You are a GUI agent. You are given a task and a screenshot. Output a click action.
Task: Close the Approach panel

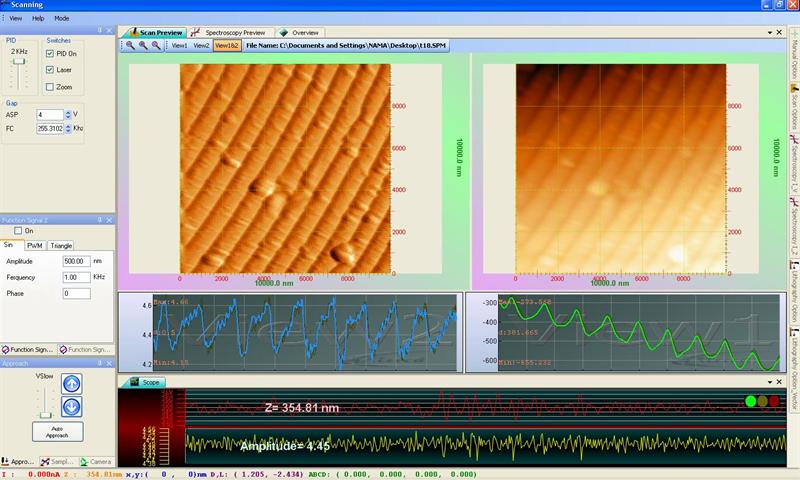[x=111, y=363]
